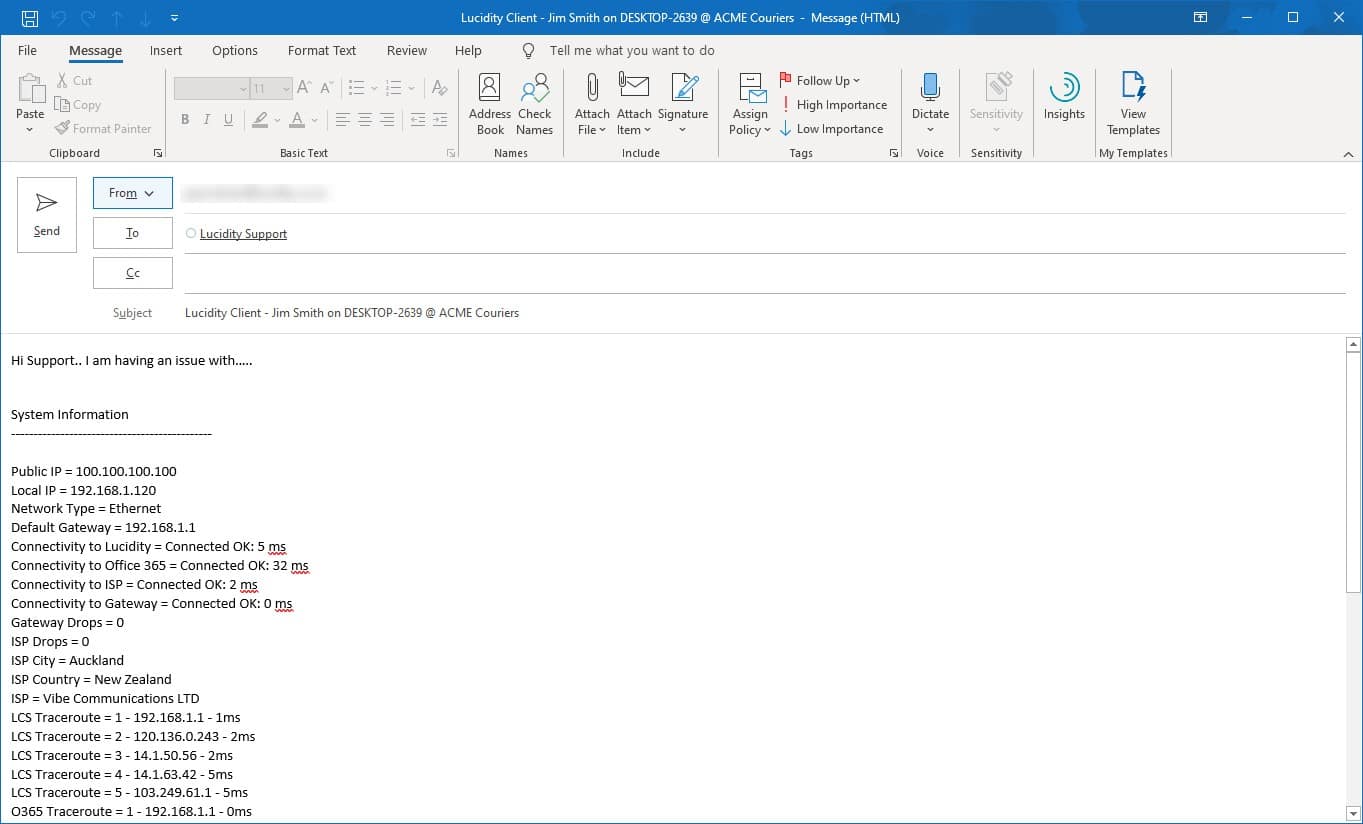
Task: Run Check Names on recipients
Action: (x=535, y=104)
